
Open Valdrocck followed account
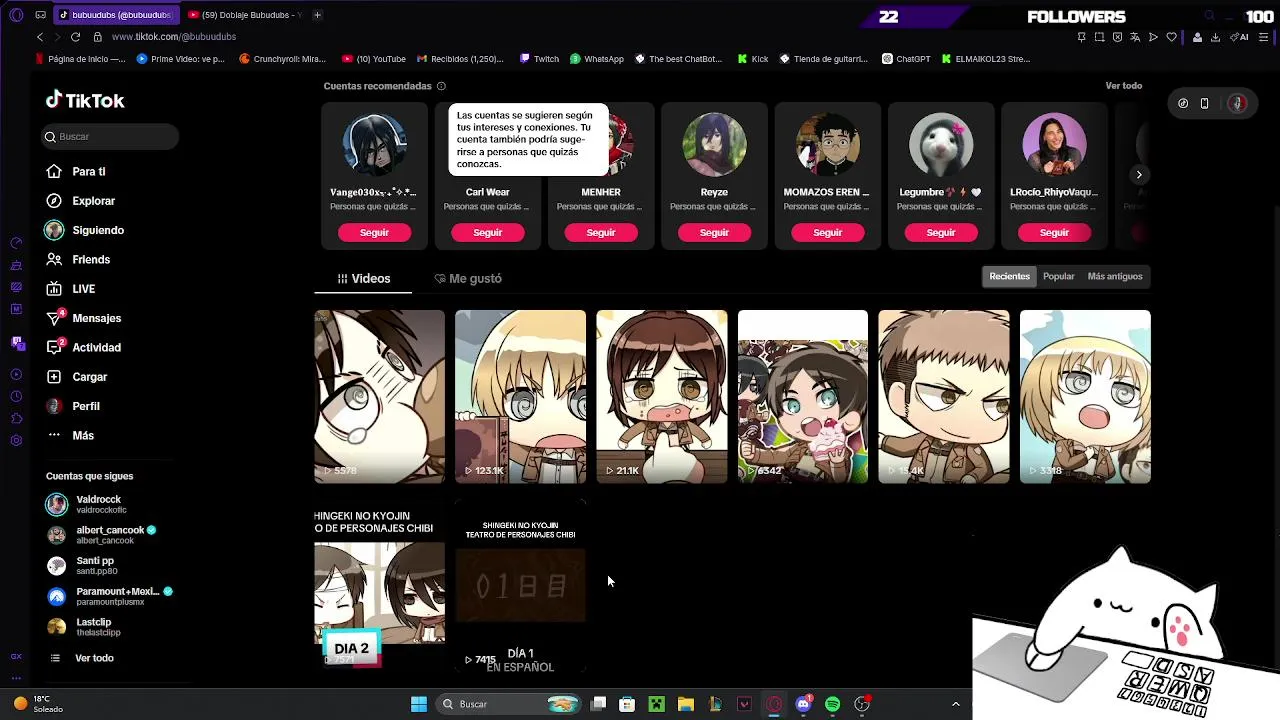(x=86, y=504)
